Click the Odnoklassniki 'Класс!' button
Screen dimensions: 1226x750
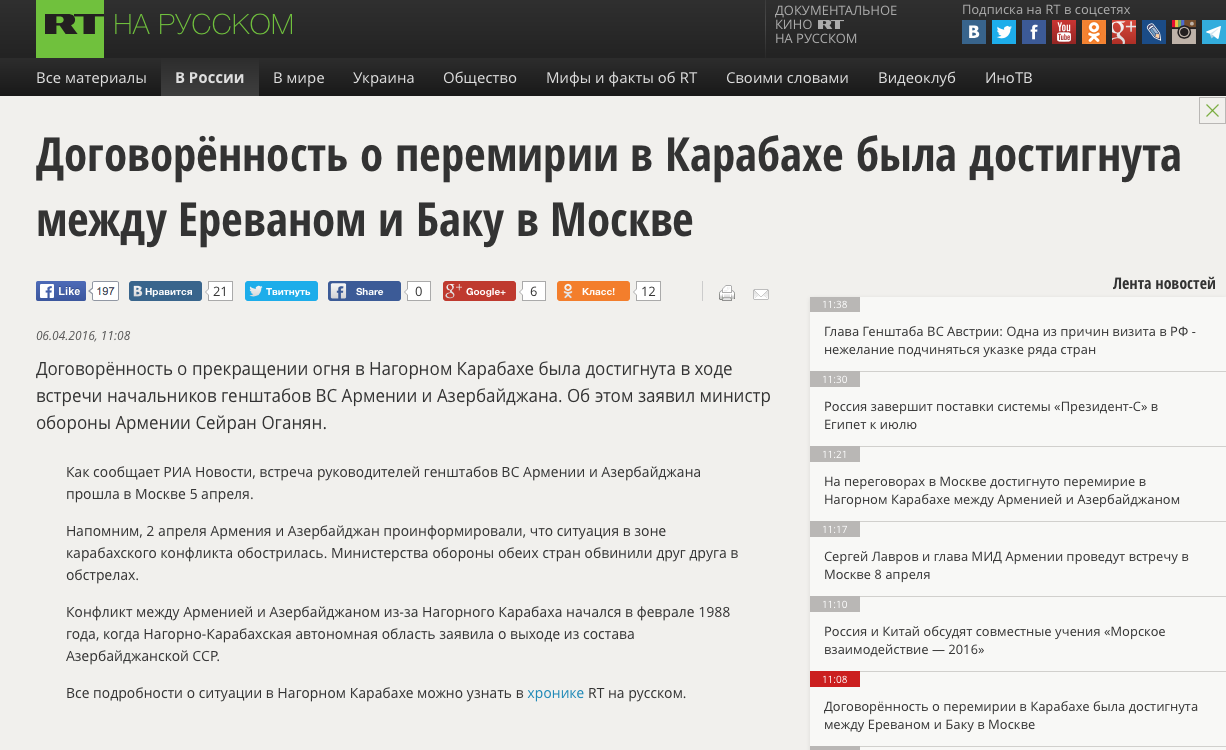pyautogui.click(x=593, y=291)
